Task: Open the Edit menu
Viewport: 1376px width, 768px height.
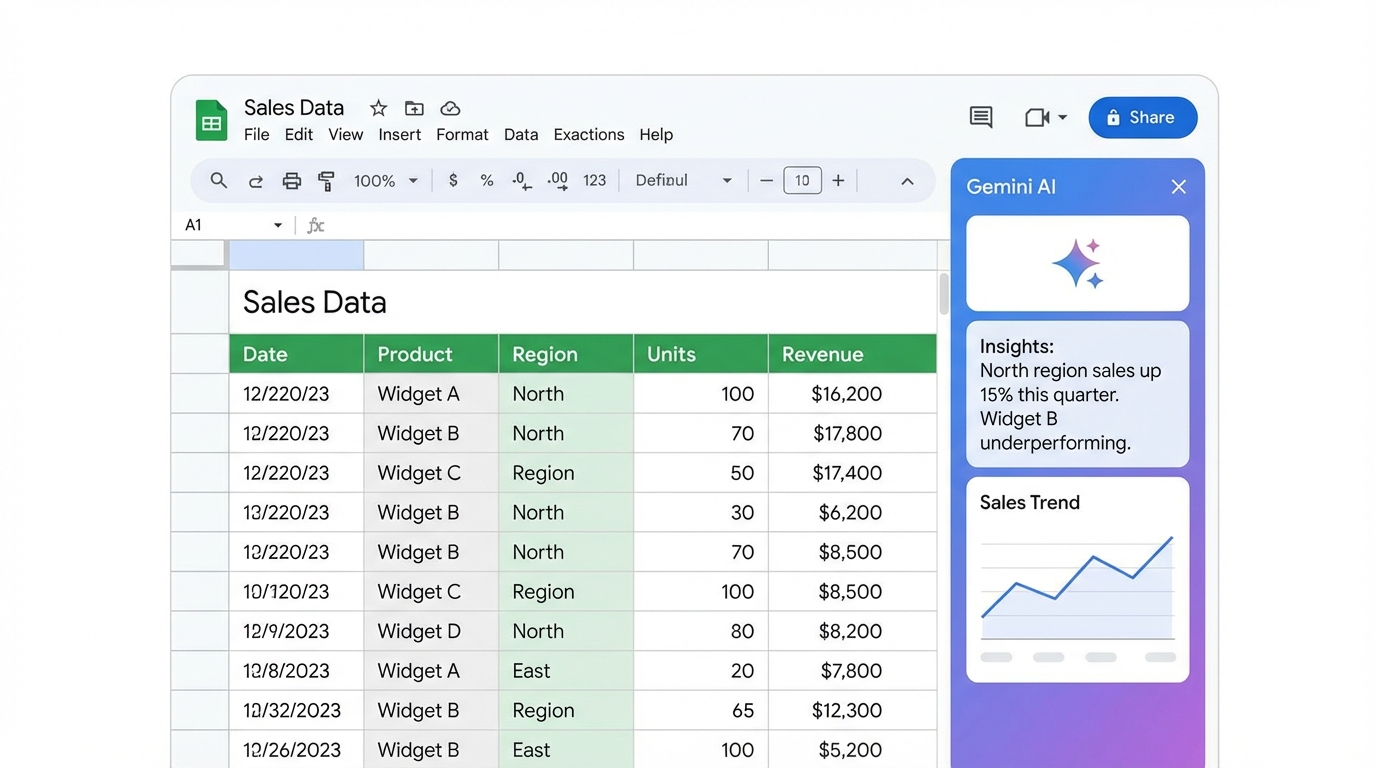Action: coord(299,134)
